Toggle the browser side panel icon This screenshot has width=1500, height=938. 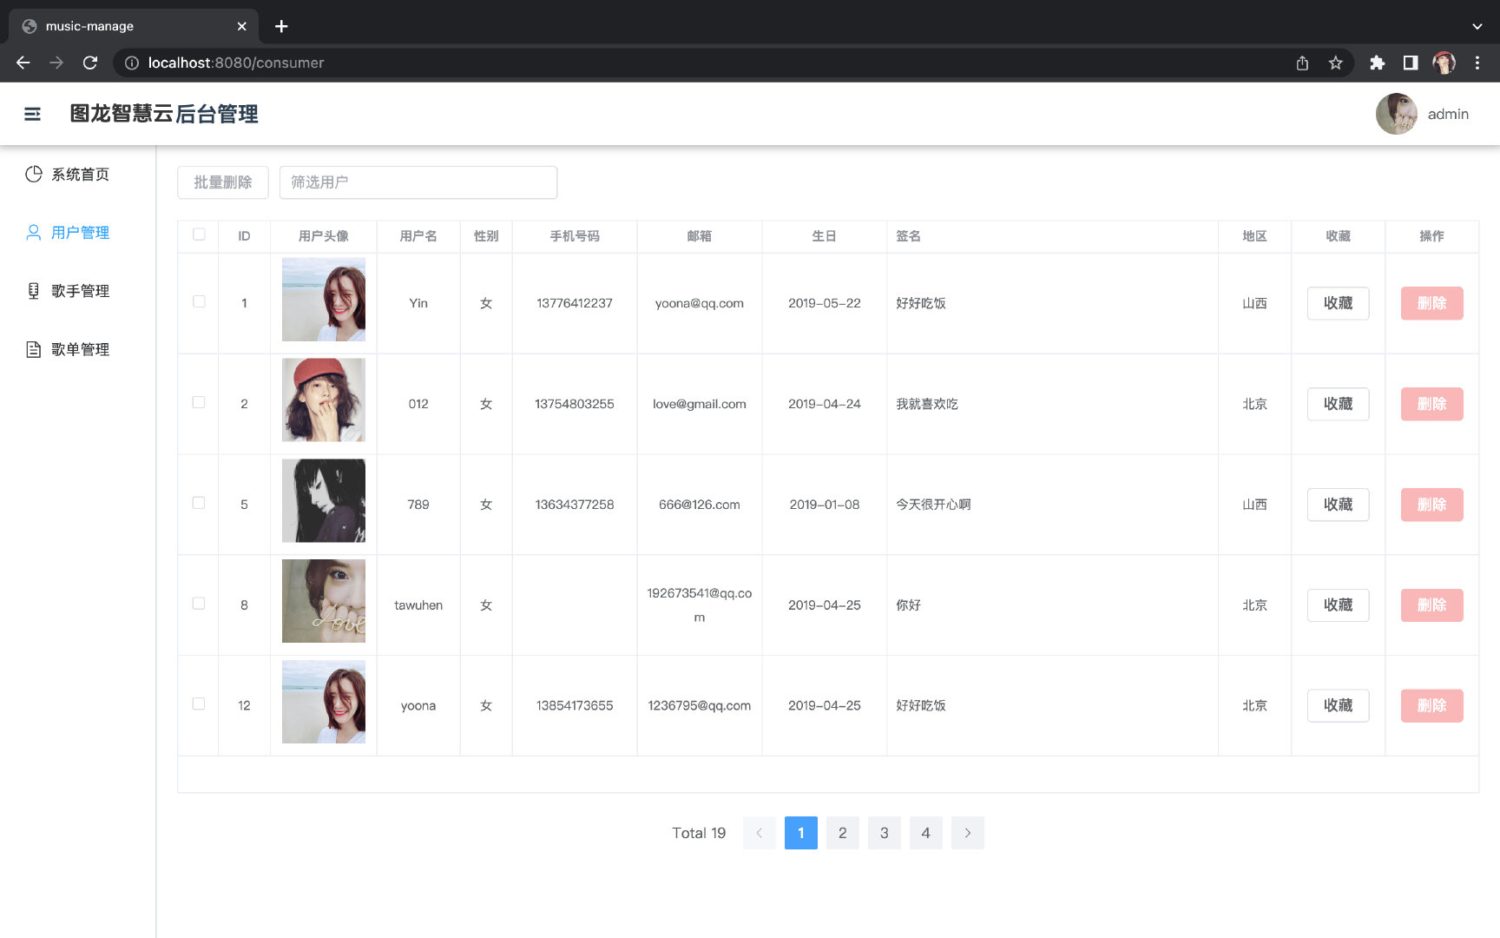1410,63
